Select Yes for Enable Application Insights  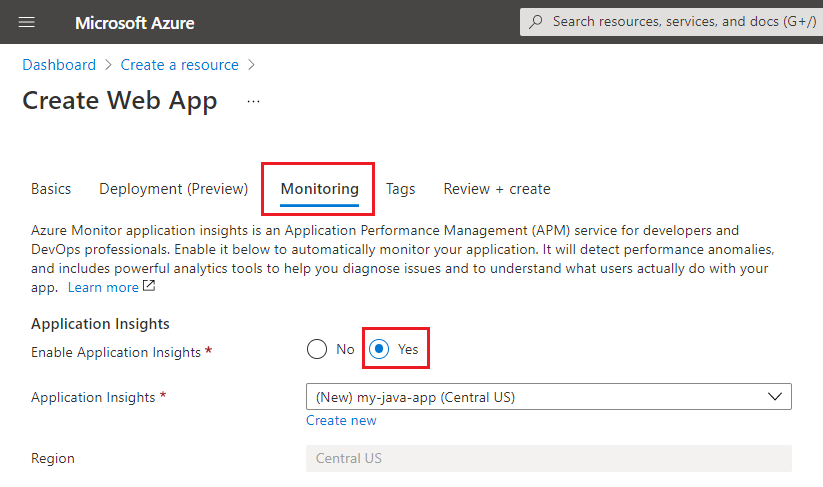379,349
